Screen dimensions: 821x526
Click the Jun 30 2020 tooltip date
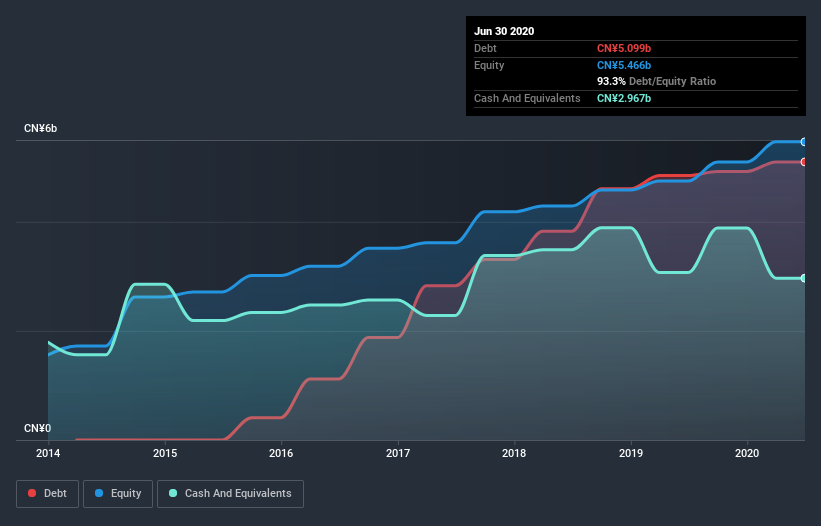coord(504,31)
